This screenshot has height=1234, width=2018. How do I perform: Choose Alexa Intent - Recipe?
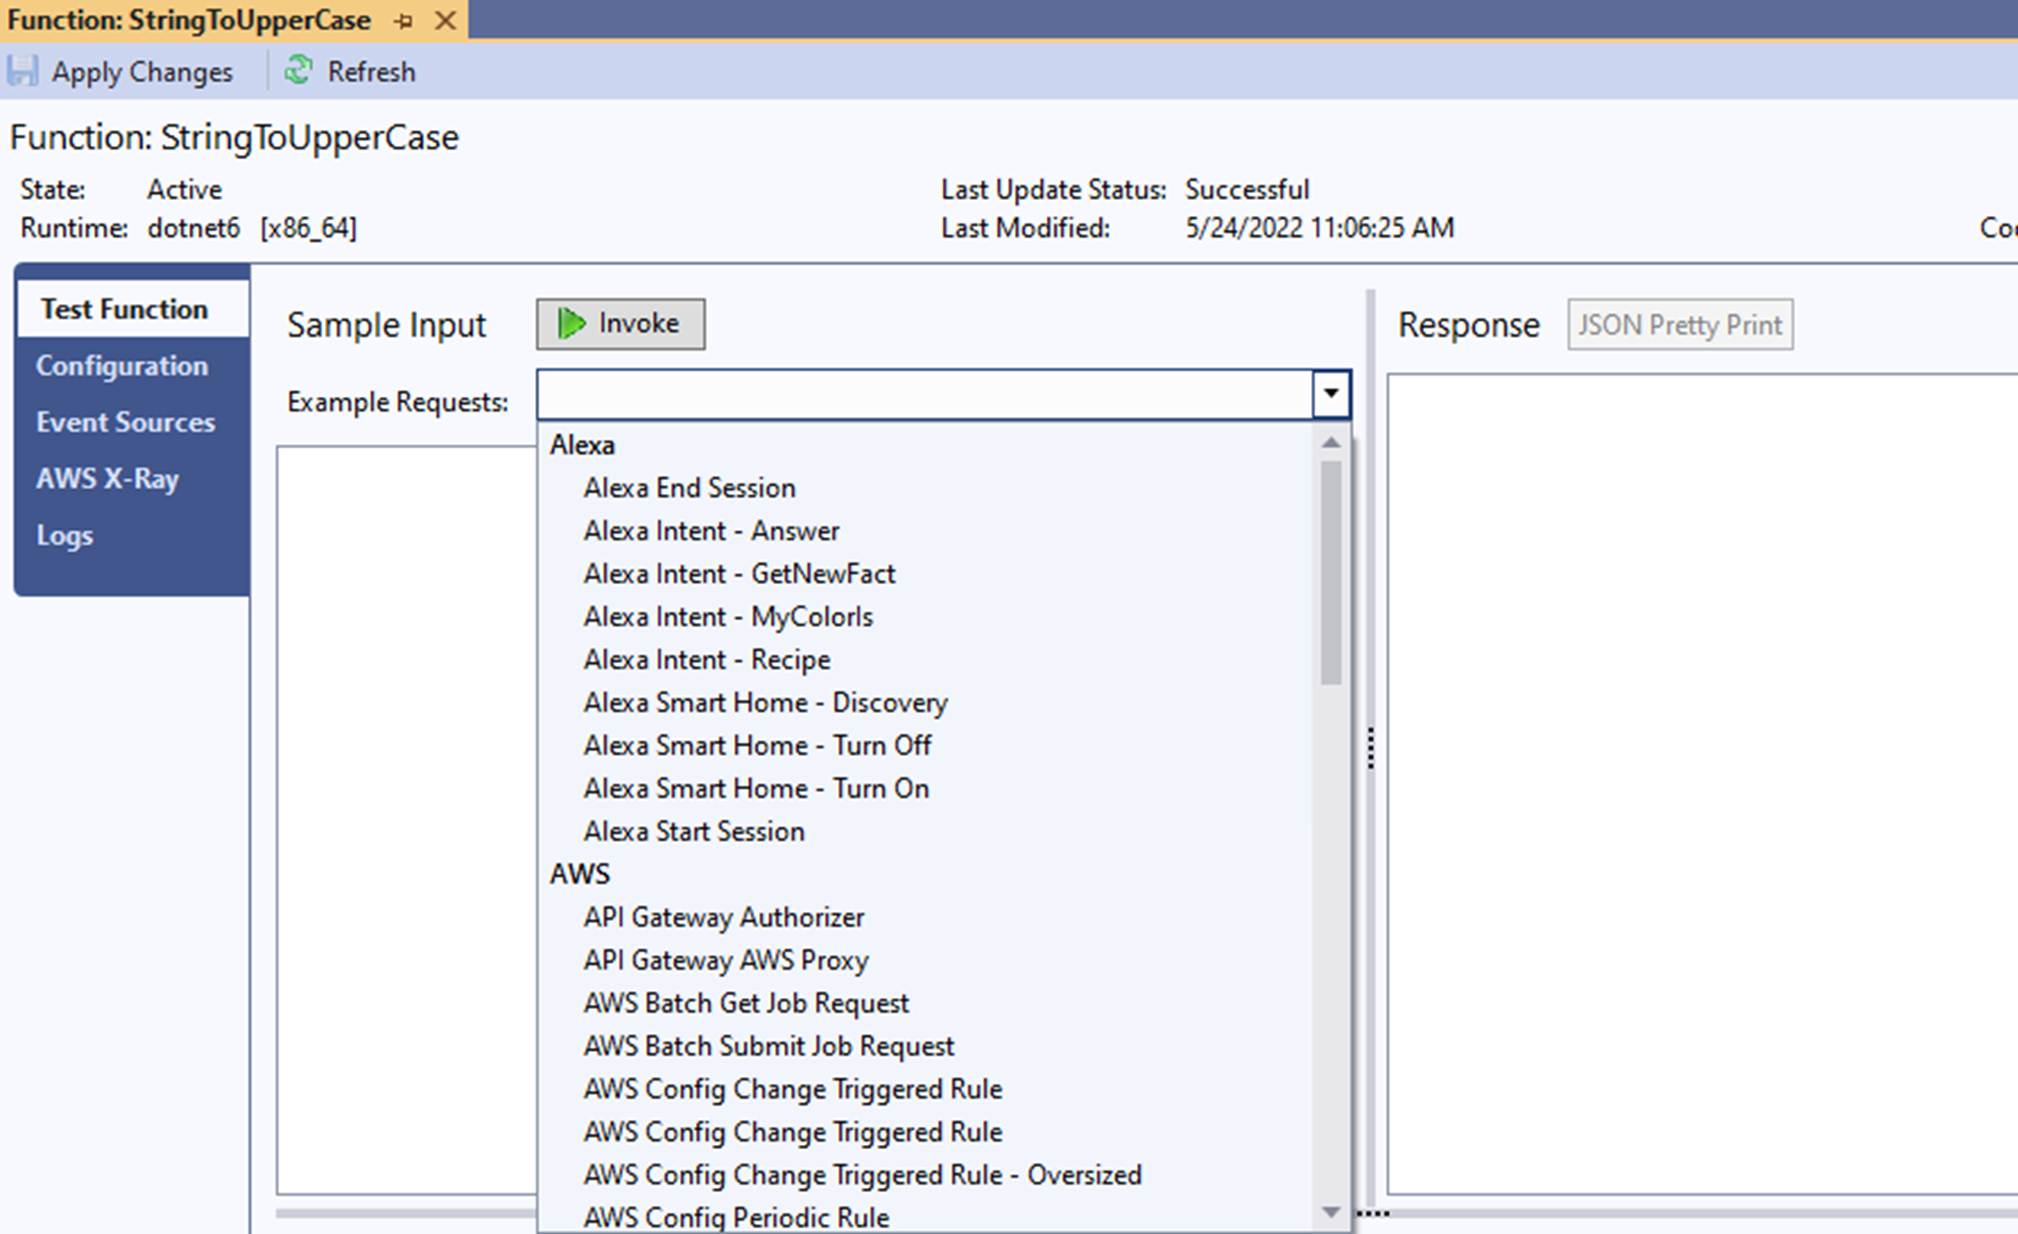point(707,660)
